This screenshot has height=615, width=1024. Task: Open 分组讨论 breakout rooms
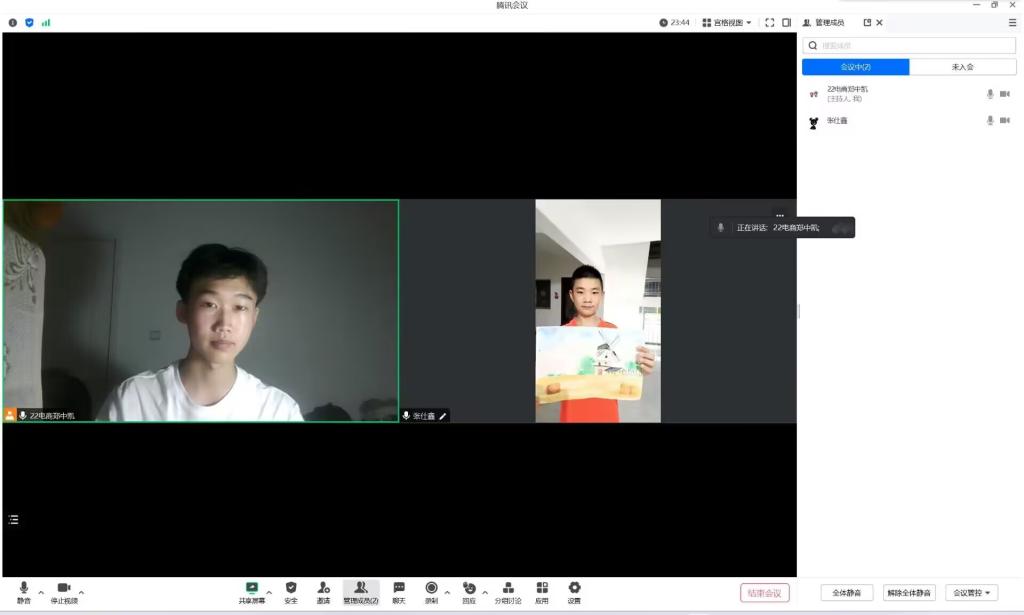[x=507, y=592]
